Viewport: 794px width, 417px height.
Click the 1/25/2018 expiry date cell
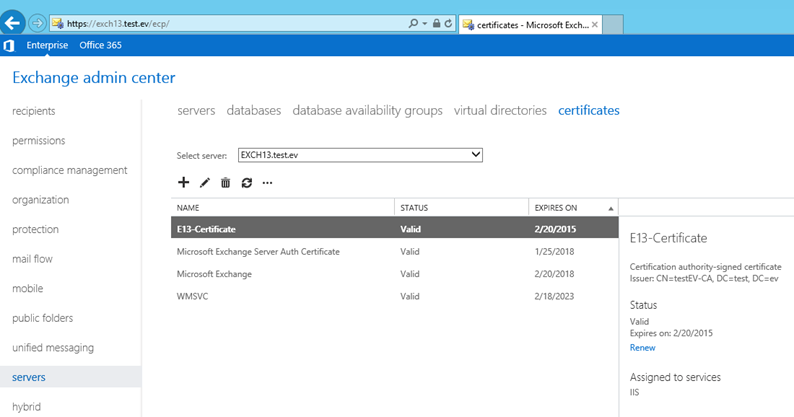(554, 251)
